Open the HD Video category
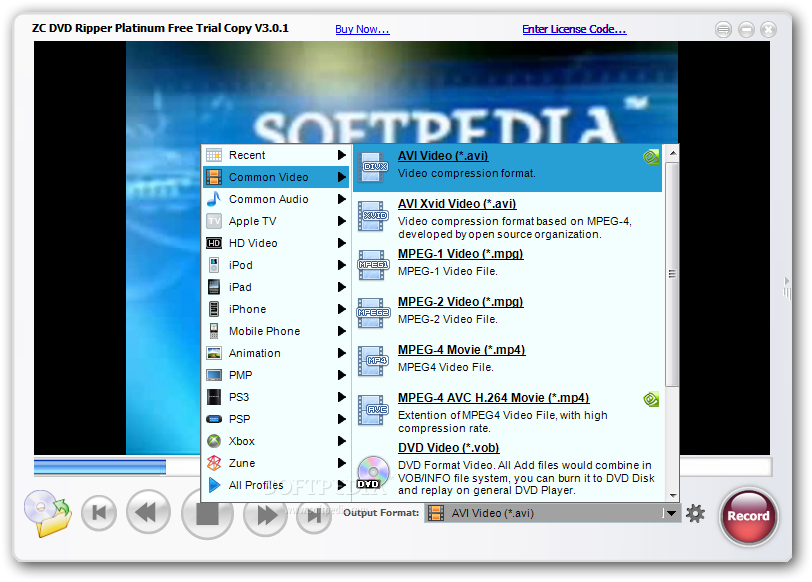The height and width of the screenshot is (582, 812). 276,243
